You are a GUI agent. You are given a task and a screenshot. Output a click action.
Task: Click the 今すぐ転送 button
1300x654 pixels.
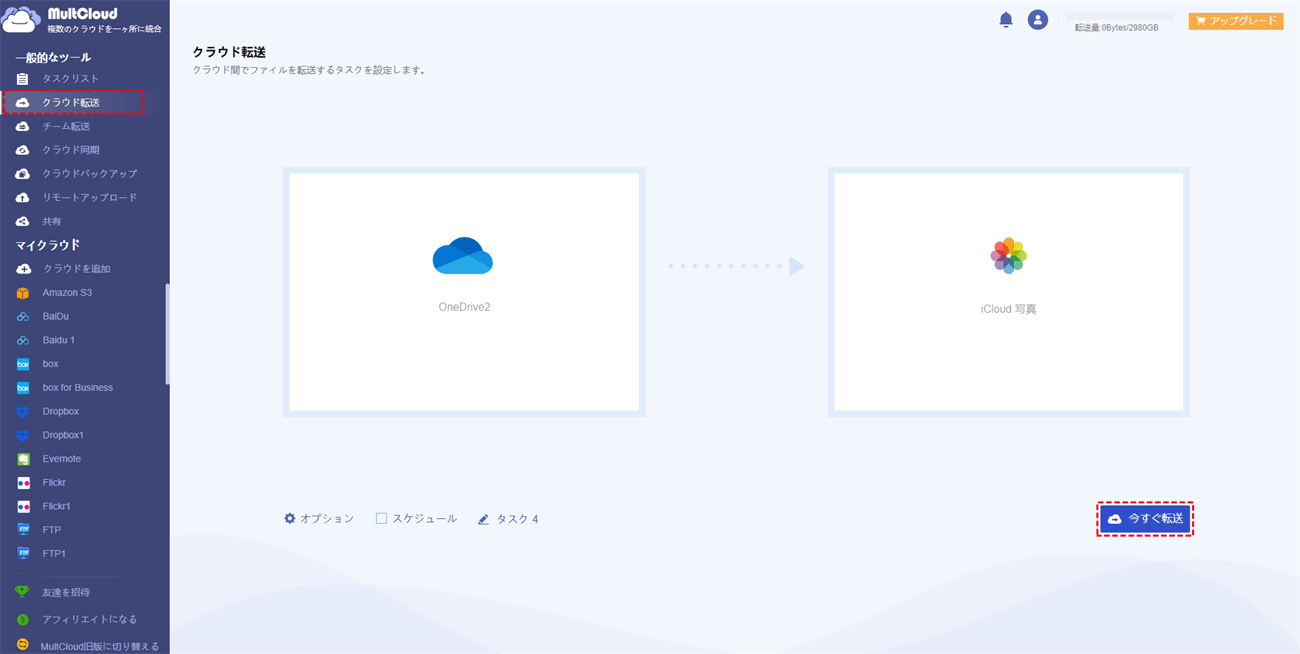pos(1145,519)
